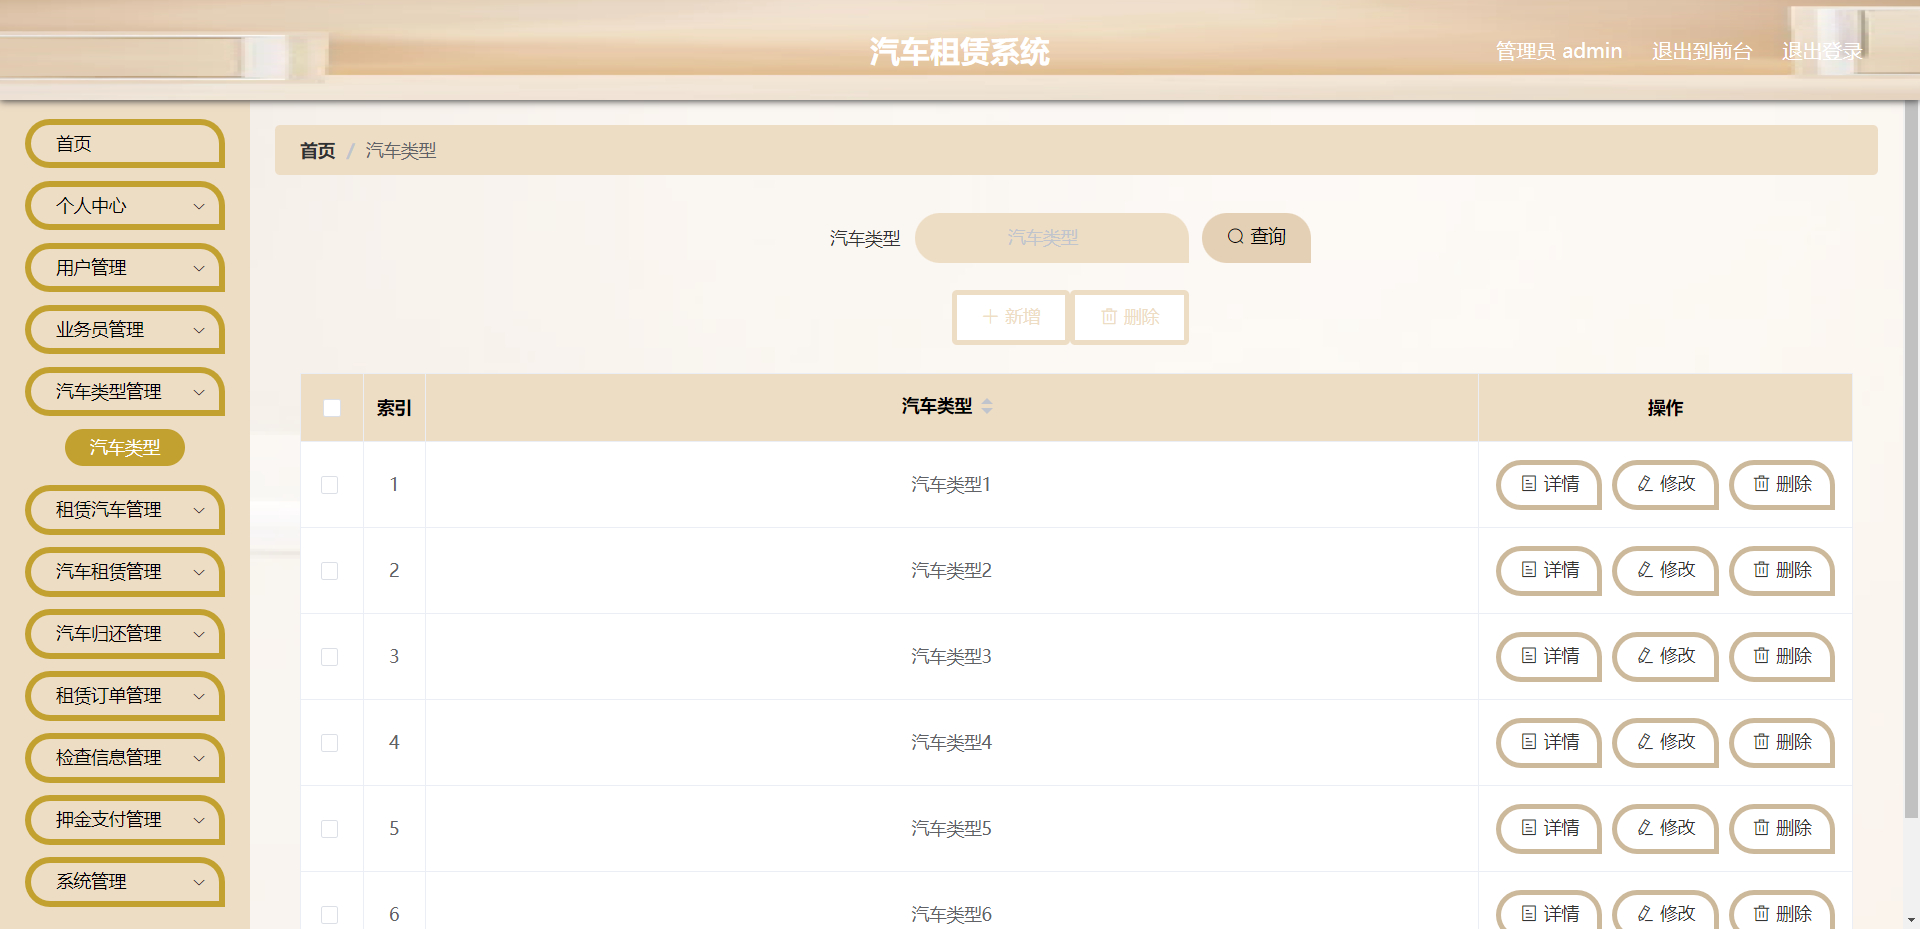1920x929 pixels.
Task: Check the checkbox for row 4
Action: [x=330, y=743]
